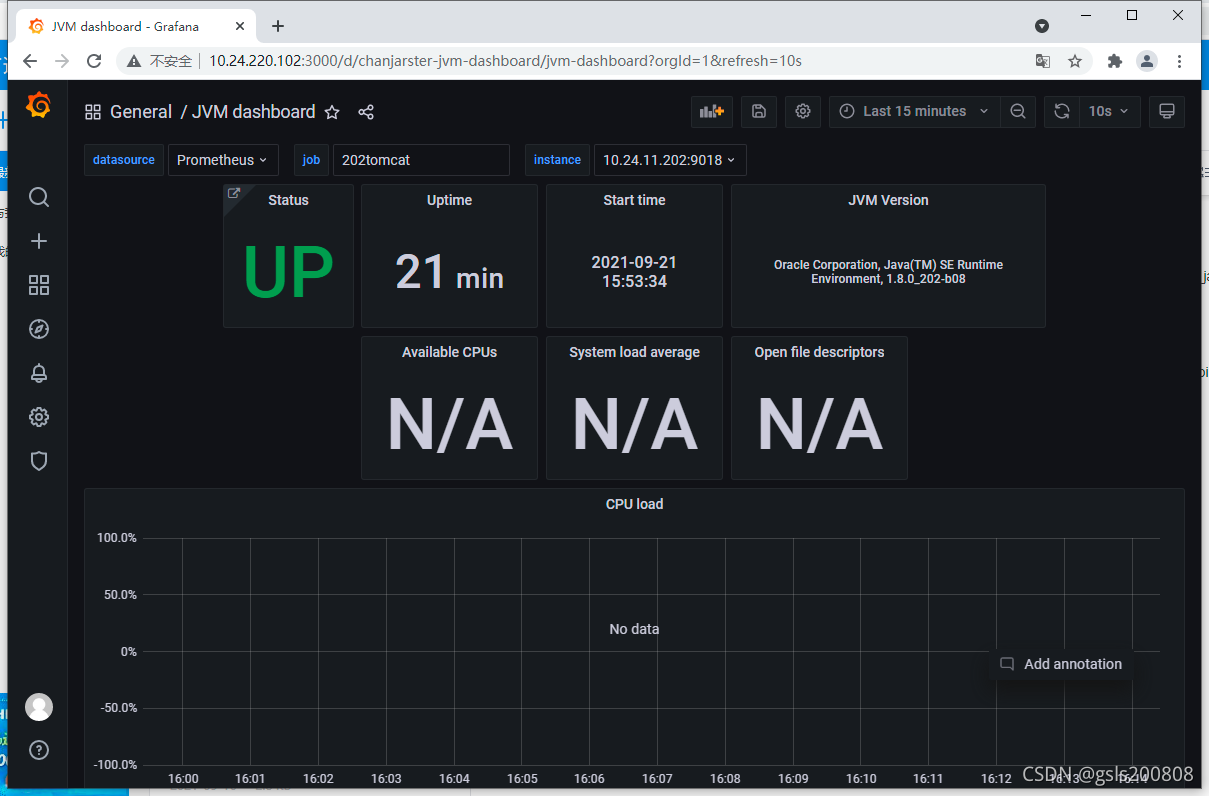Open the 10s refresh interval dropdown
The height and width of the screenshot is (796, 1209).
pos(1109,111)
